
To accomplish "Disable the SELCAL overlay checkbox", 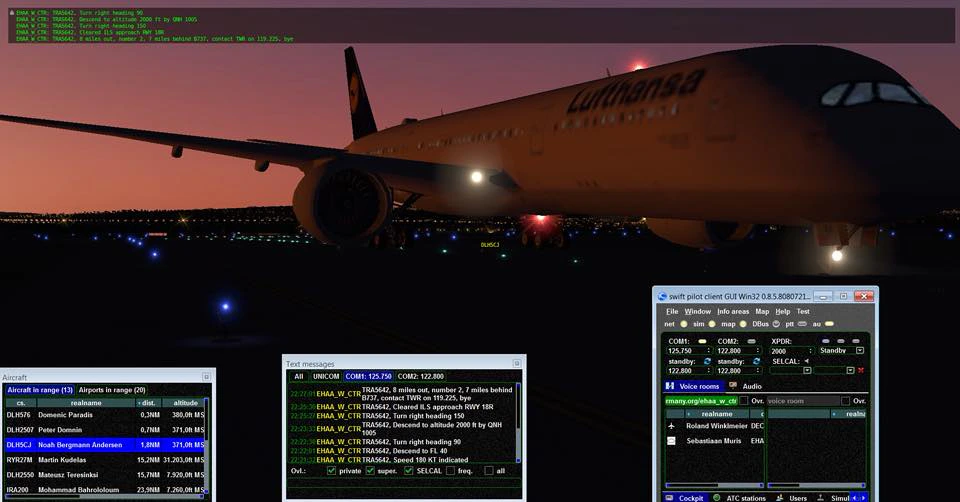I will [x=408, y=470].
